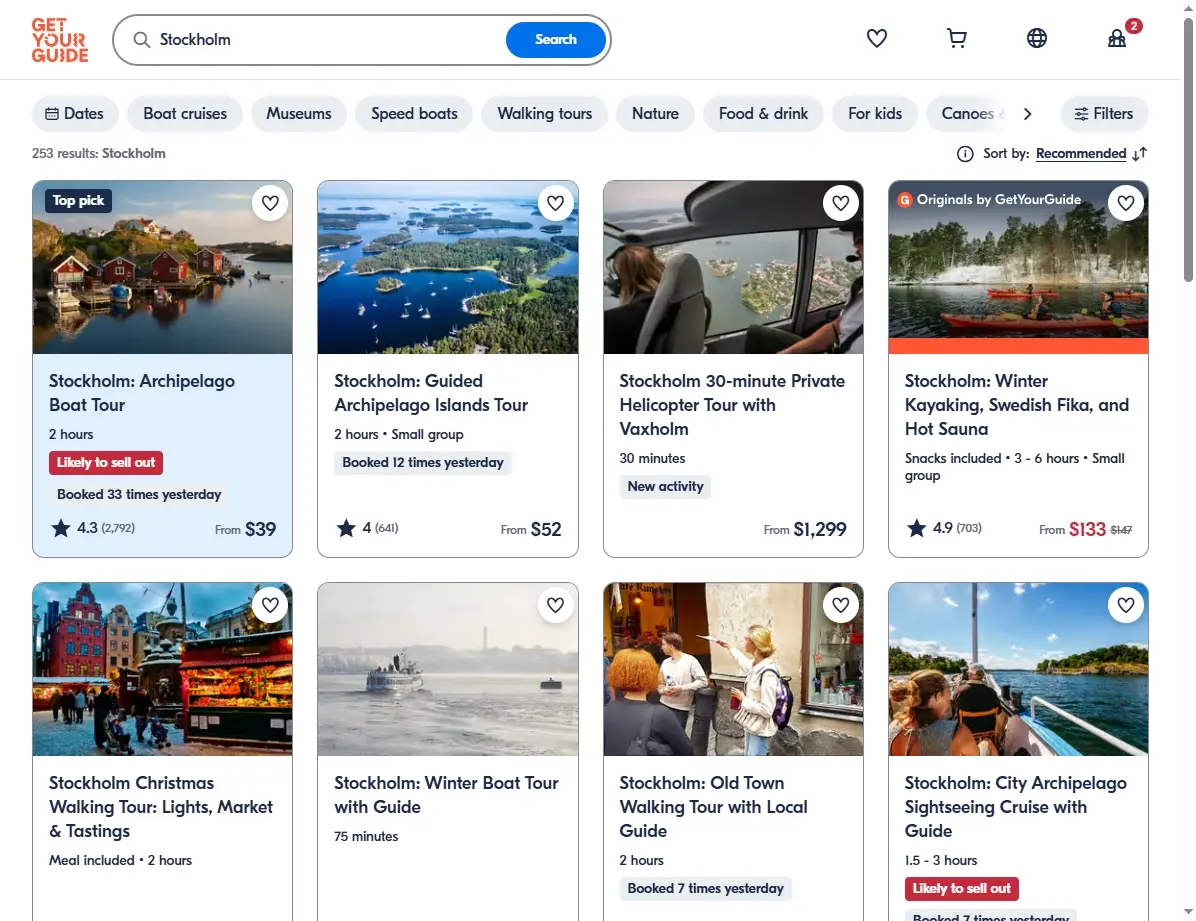Expand the Filters panel
The image size is (1196, 921).
click(x=1104, y=114)
